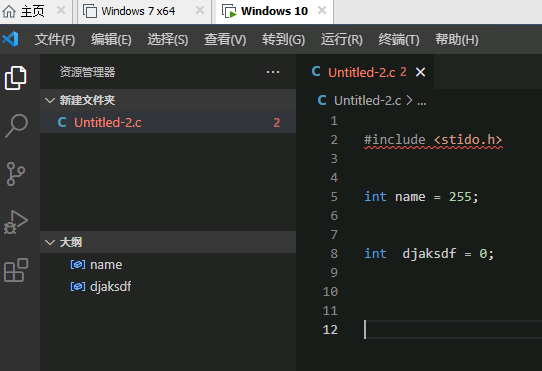Screen dimensions: 542x371
Task: Open the 运行(R) menu
Action: [342, 39]
